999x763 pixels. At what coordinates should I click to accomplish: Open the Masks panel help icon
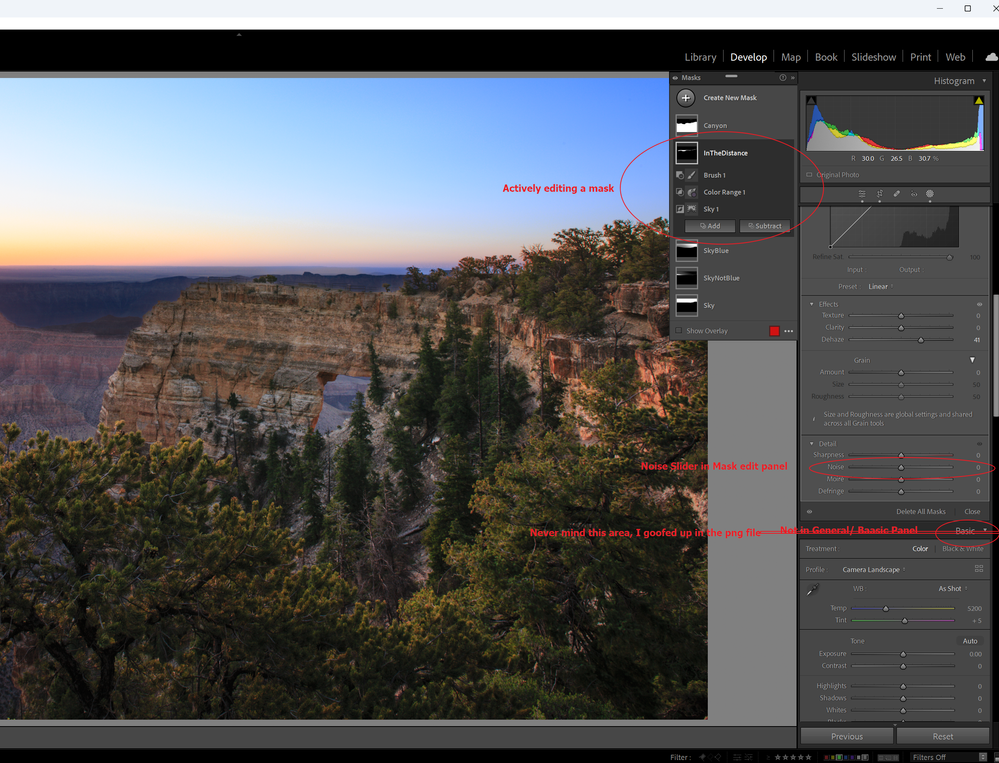(783, 78)
